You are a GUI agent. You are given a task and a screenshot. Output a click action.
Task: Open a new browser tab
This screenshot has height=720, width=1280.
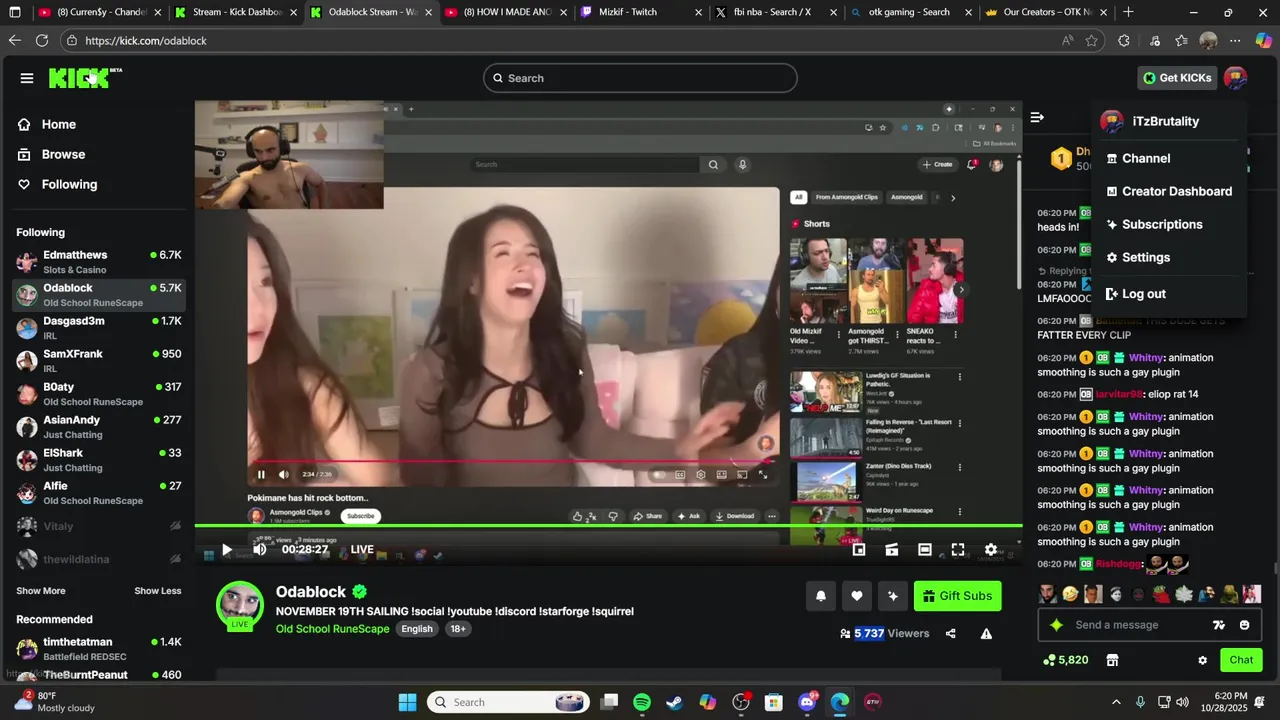point(1128,12)
